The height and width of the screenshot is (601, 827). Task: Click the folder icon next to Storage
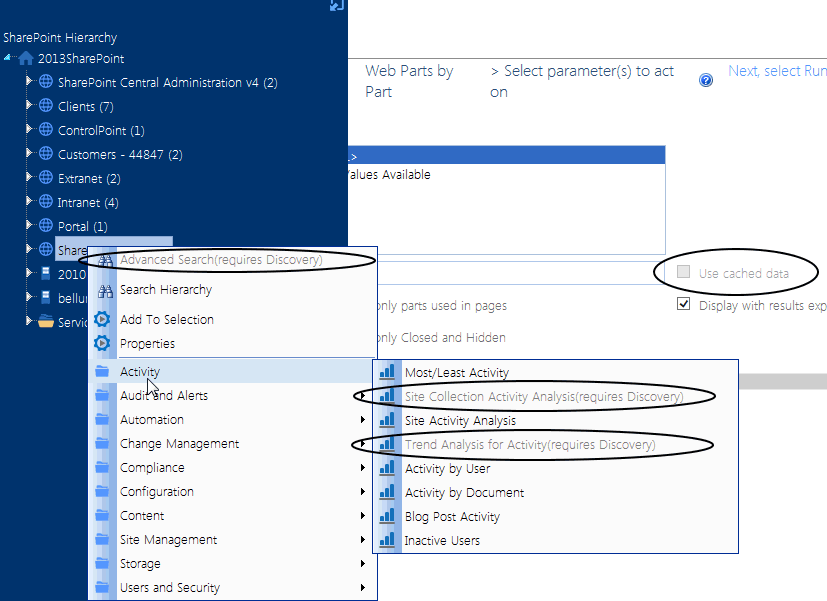[103, 563]
